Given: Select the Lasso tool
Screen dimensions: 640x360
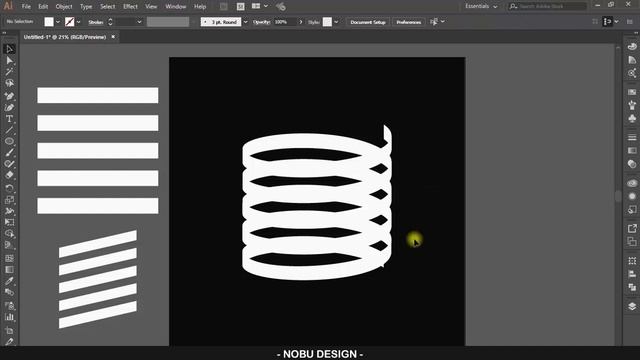Looking at the screenshot, I should (x=9, y=83).
